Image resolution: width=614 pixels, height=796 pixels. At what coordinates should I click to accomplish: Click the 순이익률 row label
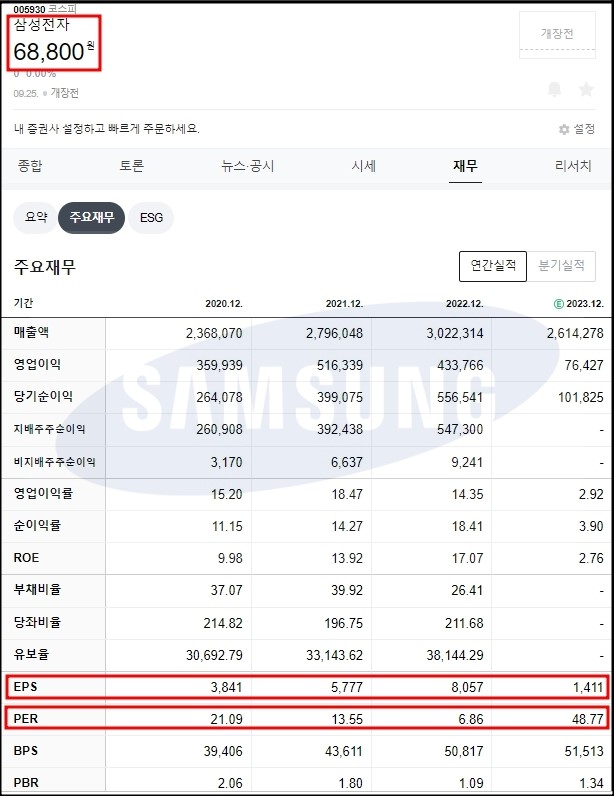tap(38, 525)
